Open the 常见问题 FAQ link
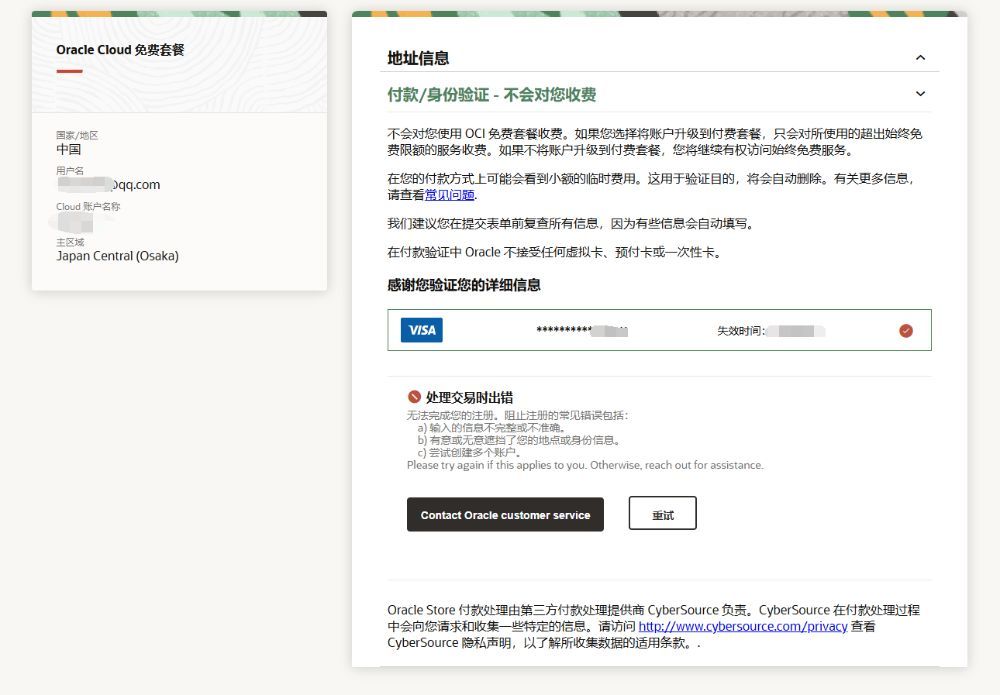The image size is (1000, 695). coord(450,195)
